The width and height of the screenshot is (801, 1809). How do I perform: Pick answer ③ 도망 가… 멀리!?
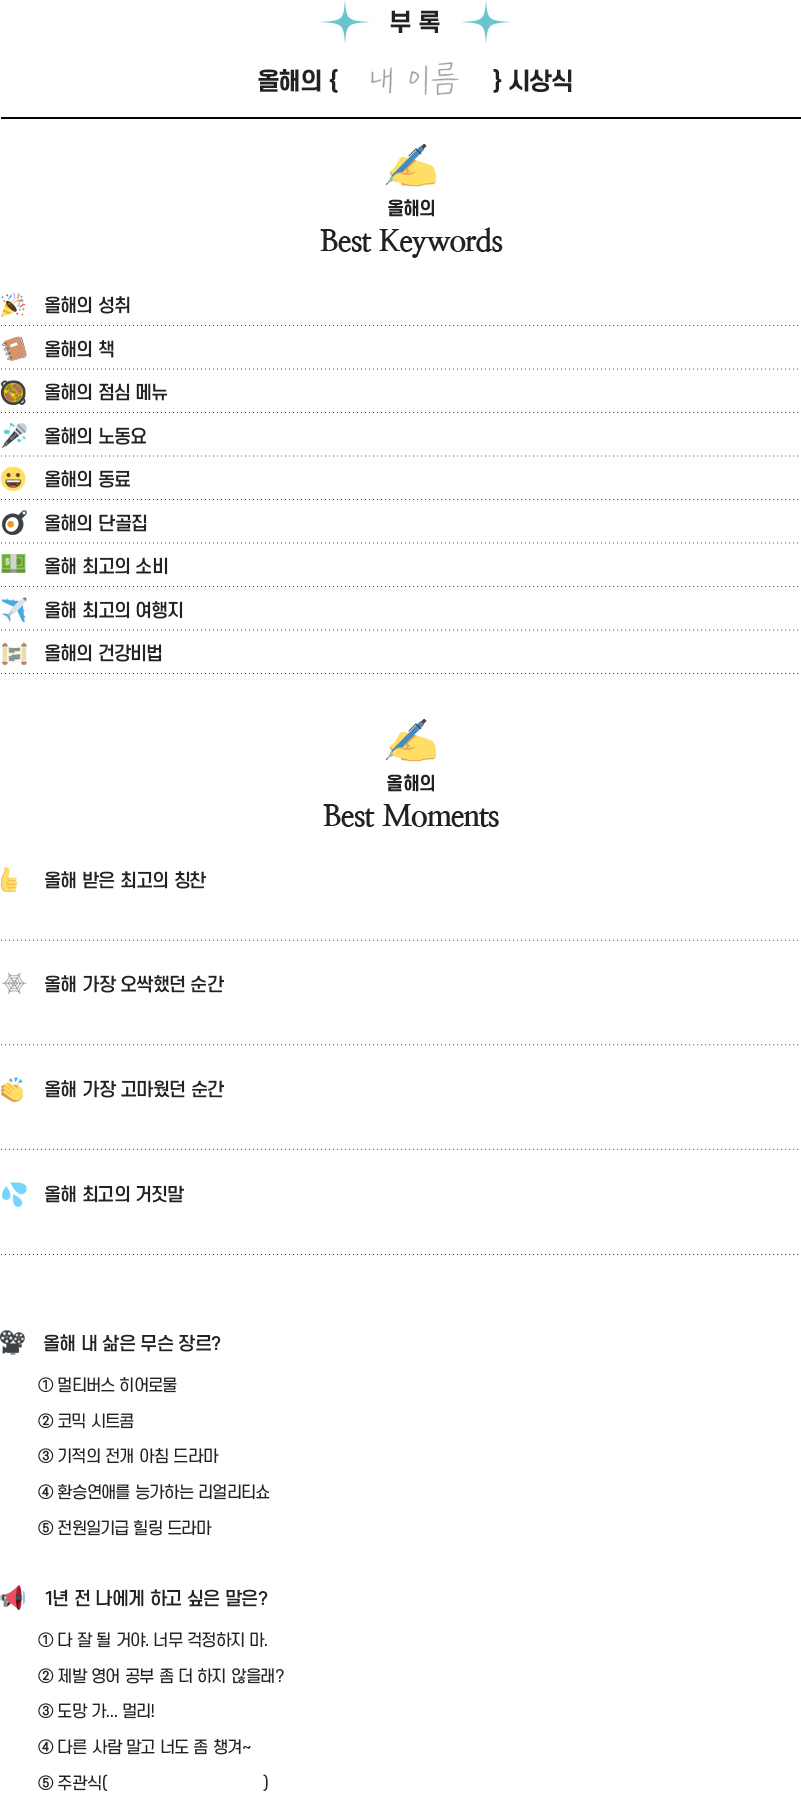click(96, 1711)
